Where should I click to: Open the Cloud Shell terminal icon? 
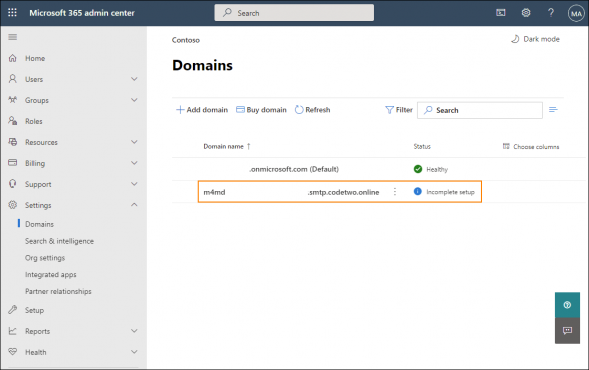pyautogui.click(x=500, y=13)
